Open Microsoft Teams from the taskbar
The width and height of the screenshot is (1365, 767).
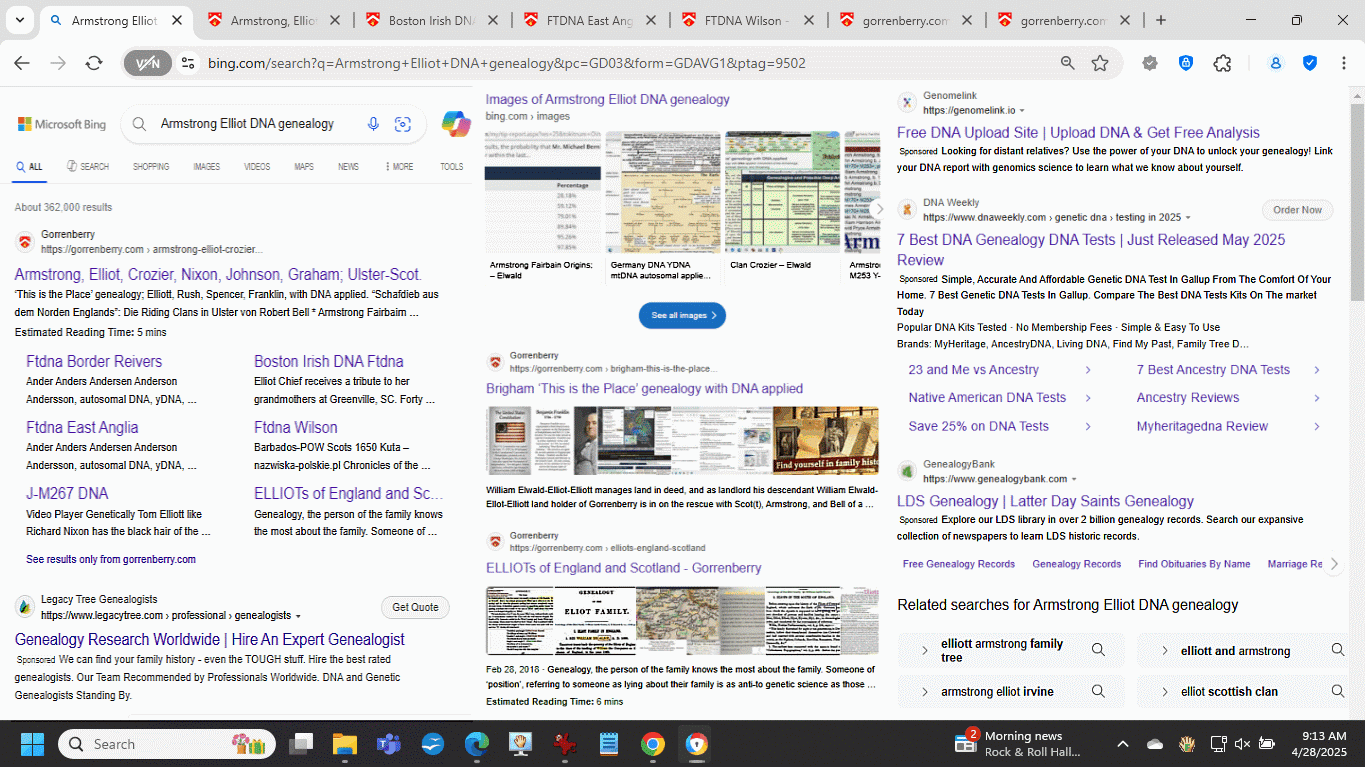coord(388,744)
